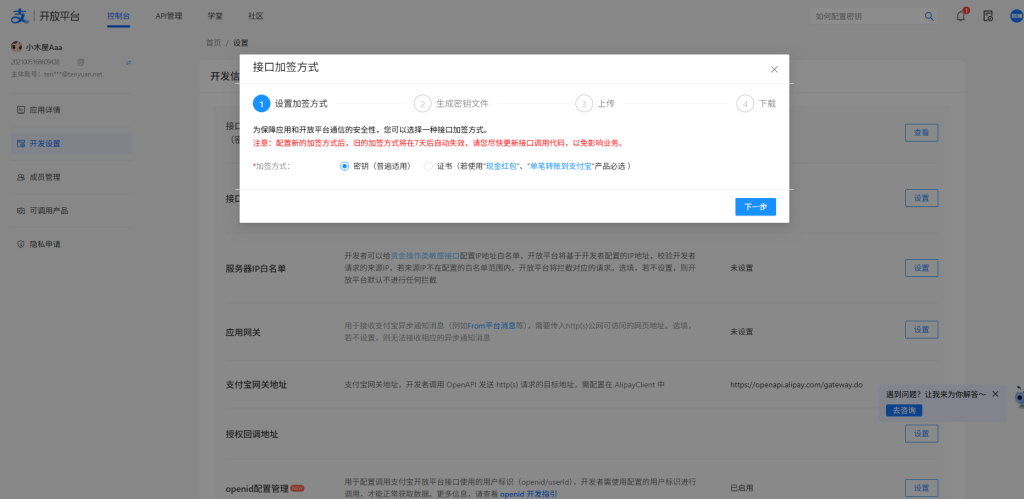
Task: Click the magnifier search icon
Action: click(x=929, y=16)
